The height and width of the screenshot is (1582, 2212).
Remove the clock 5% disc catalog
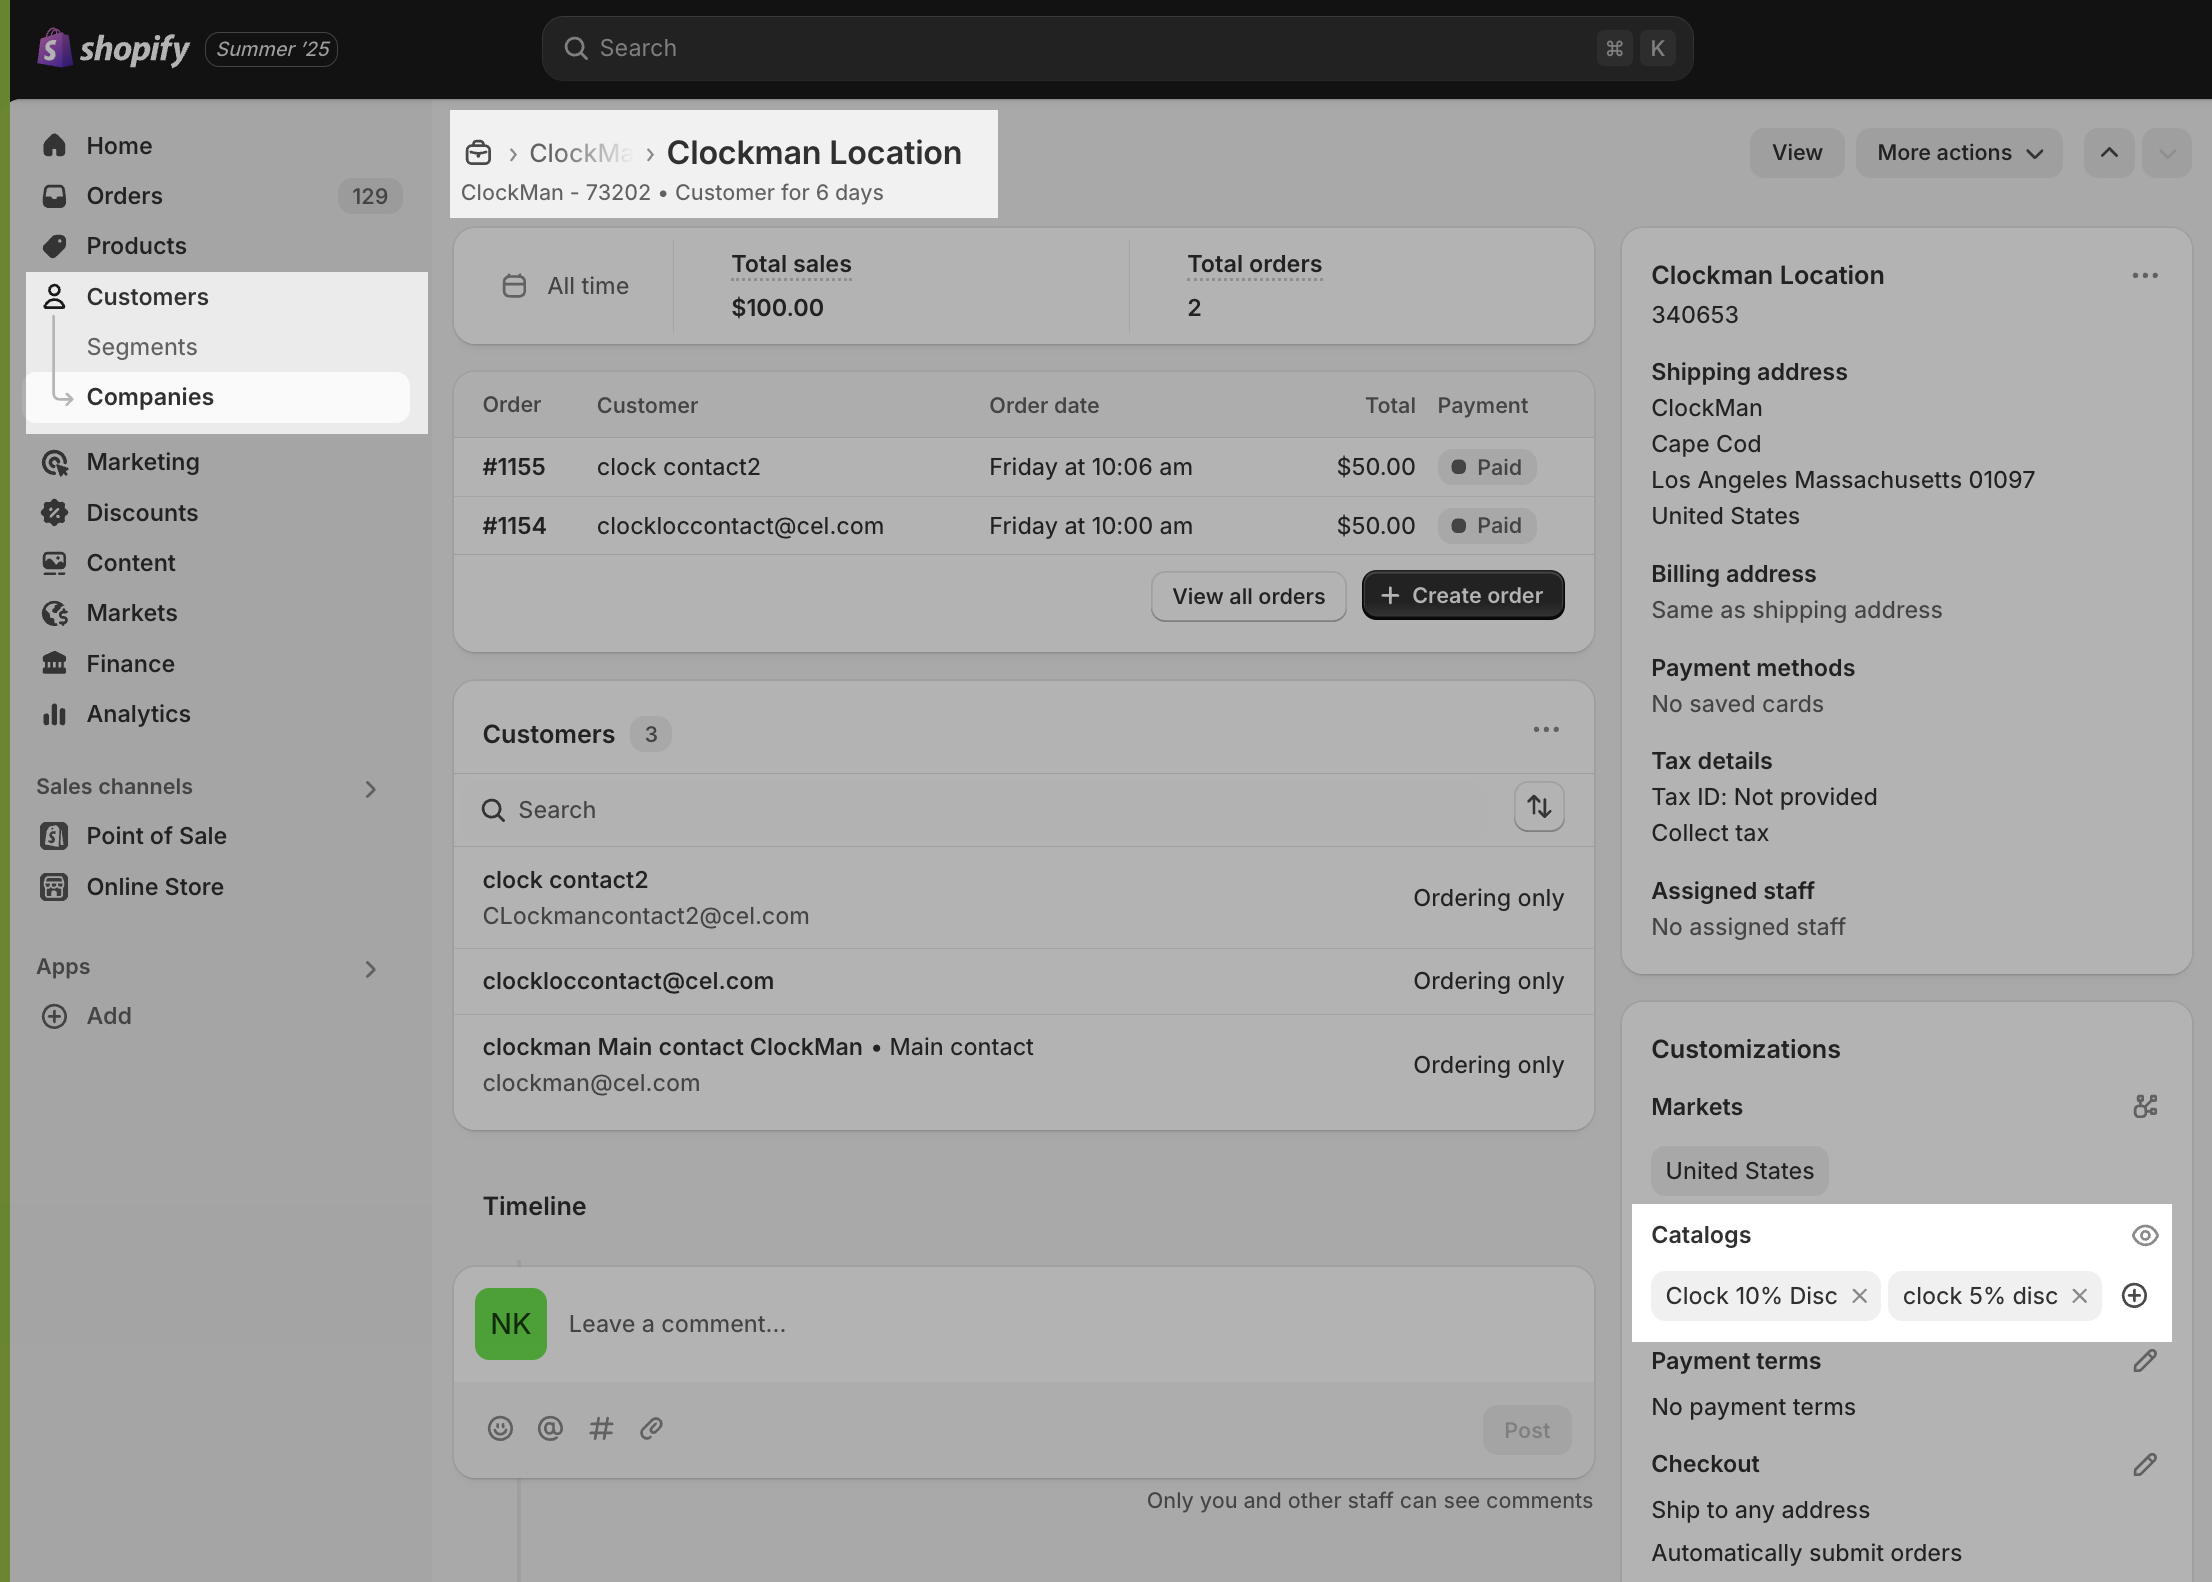click(2079, 1296)
